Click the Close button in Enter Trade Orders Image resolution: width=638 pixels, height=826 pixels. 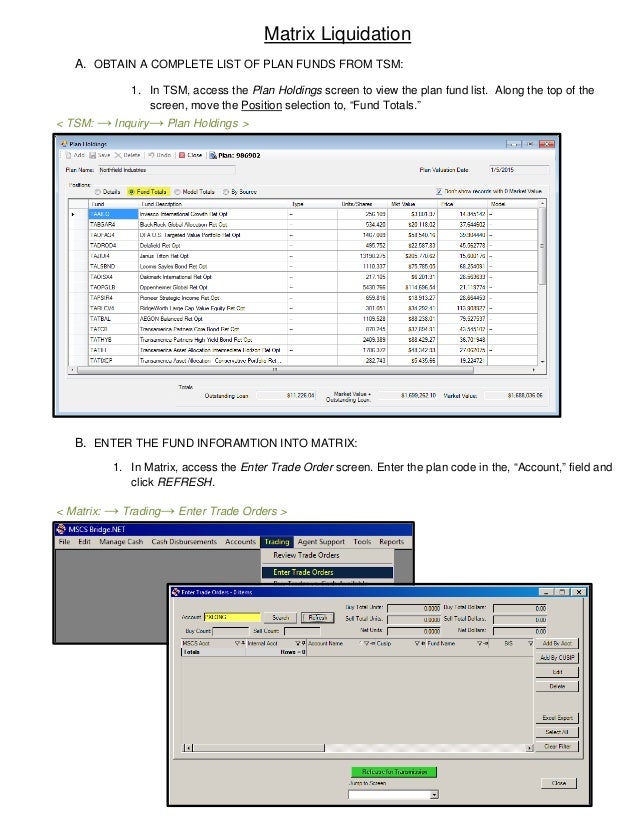tap(558, 783)
